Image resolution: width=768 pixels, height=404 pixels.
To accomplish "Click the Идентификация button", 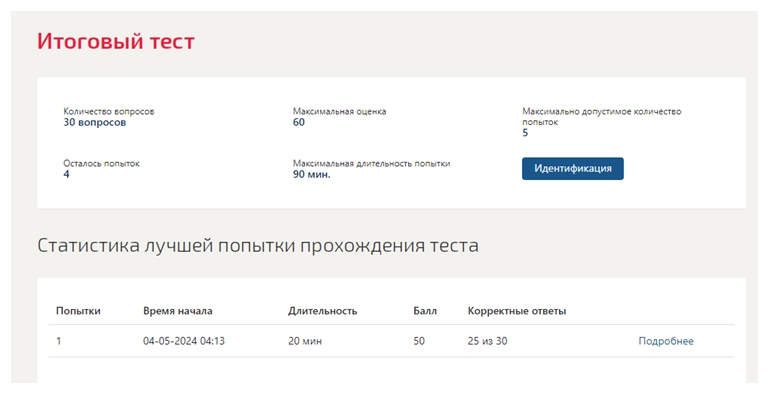I will (573, 168).
